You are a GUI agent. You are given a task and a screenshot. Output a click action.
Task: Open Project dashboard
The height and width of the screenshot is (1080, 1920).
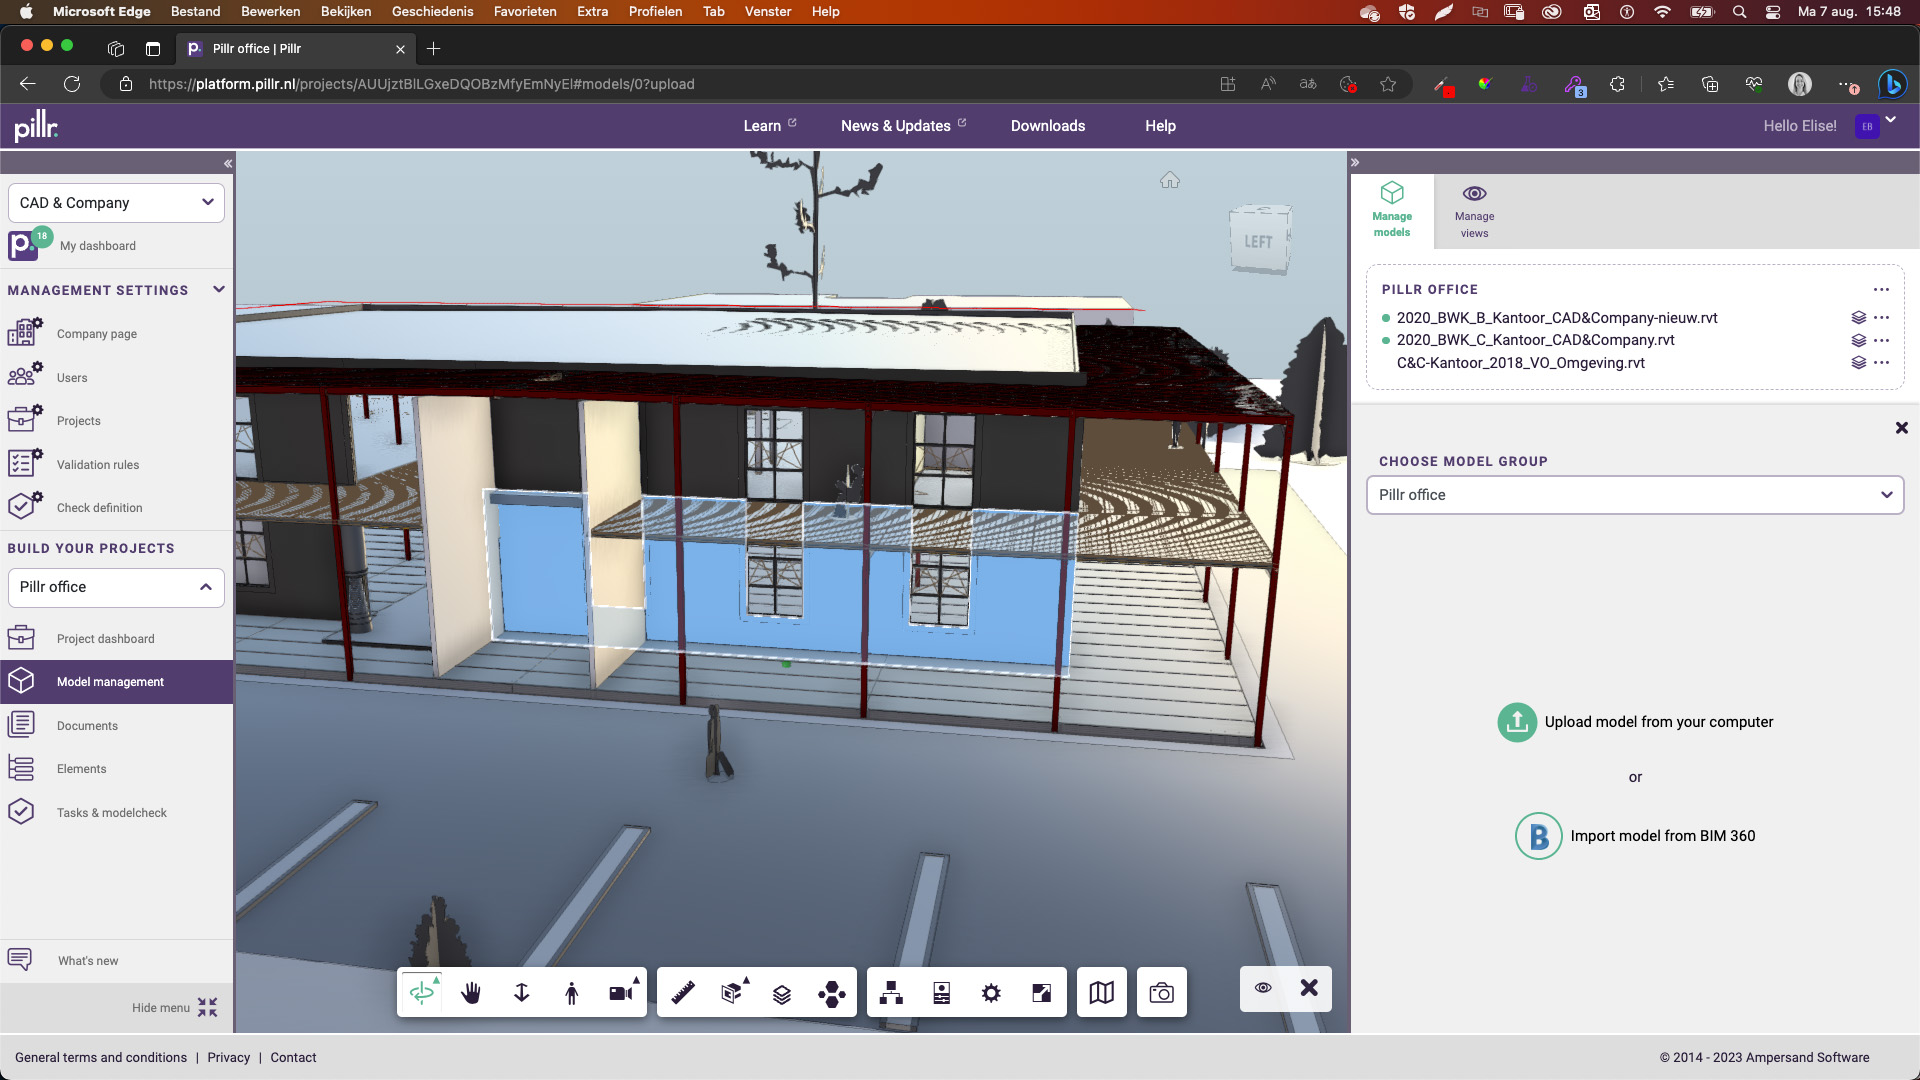[x=106, y=639]
